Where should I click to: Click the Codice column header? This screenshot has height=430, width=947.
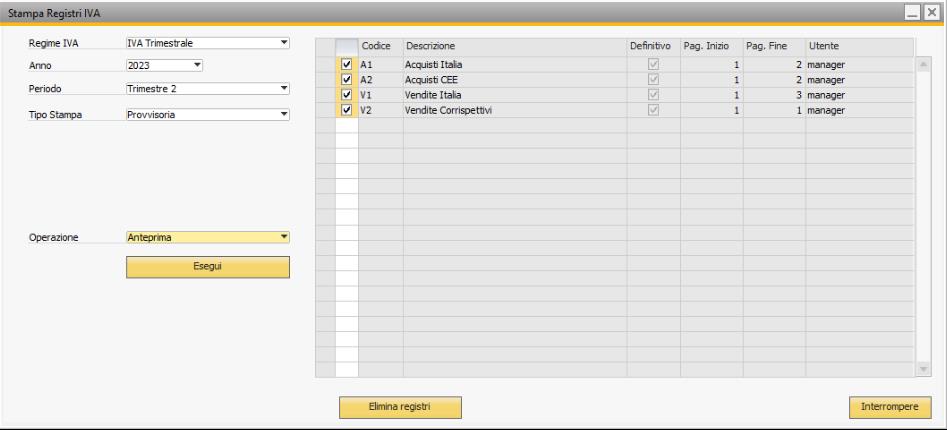coord(380,47)
